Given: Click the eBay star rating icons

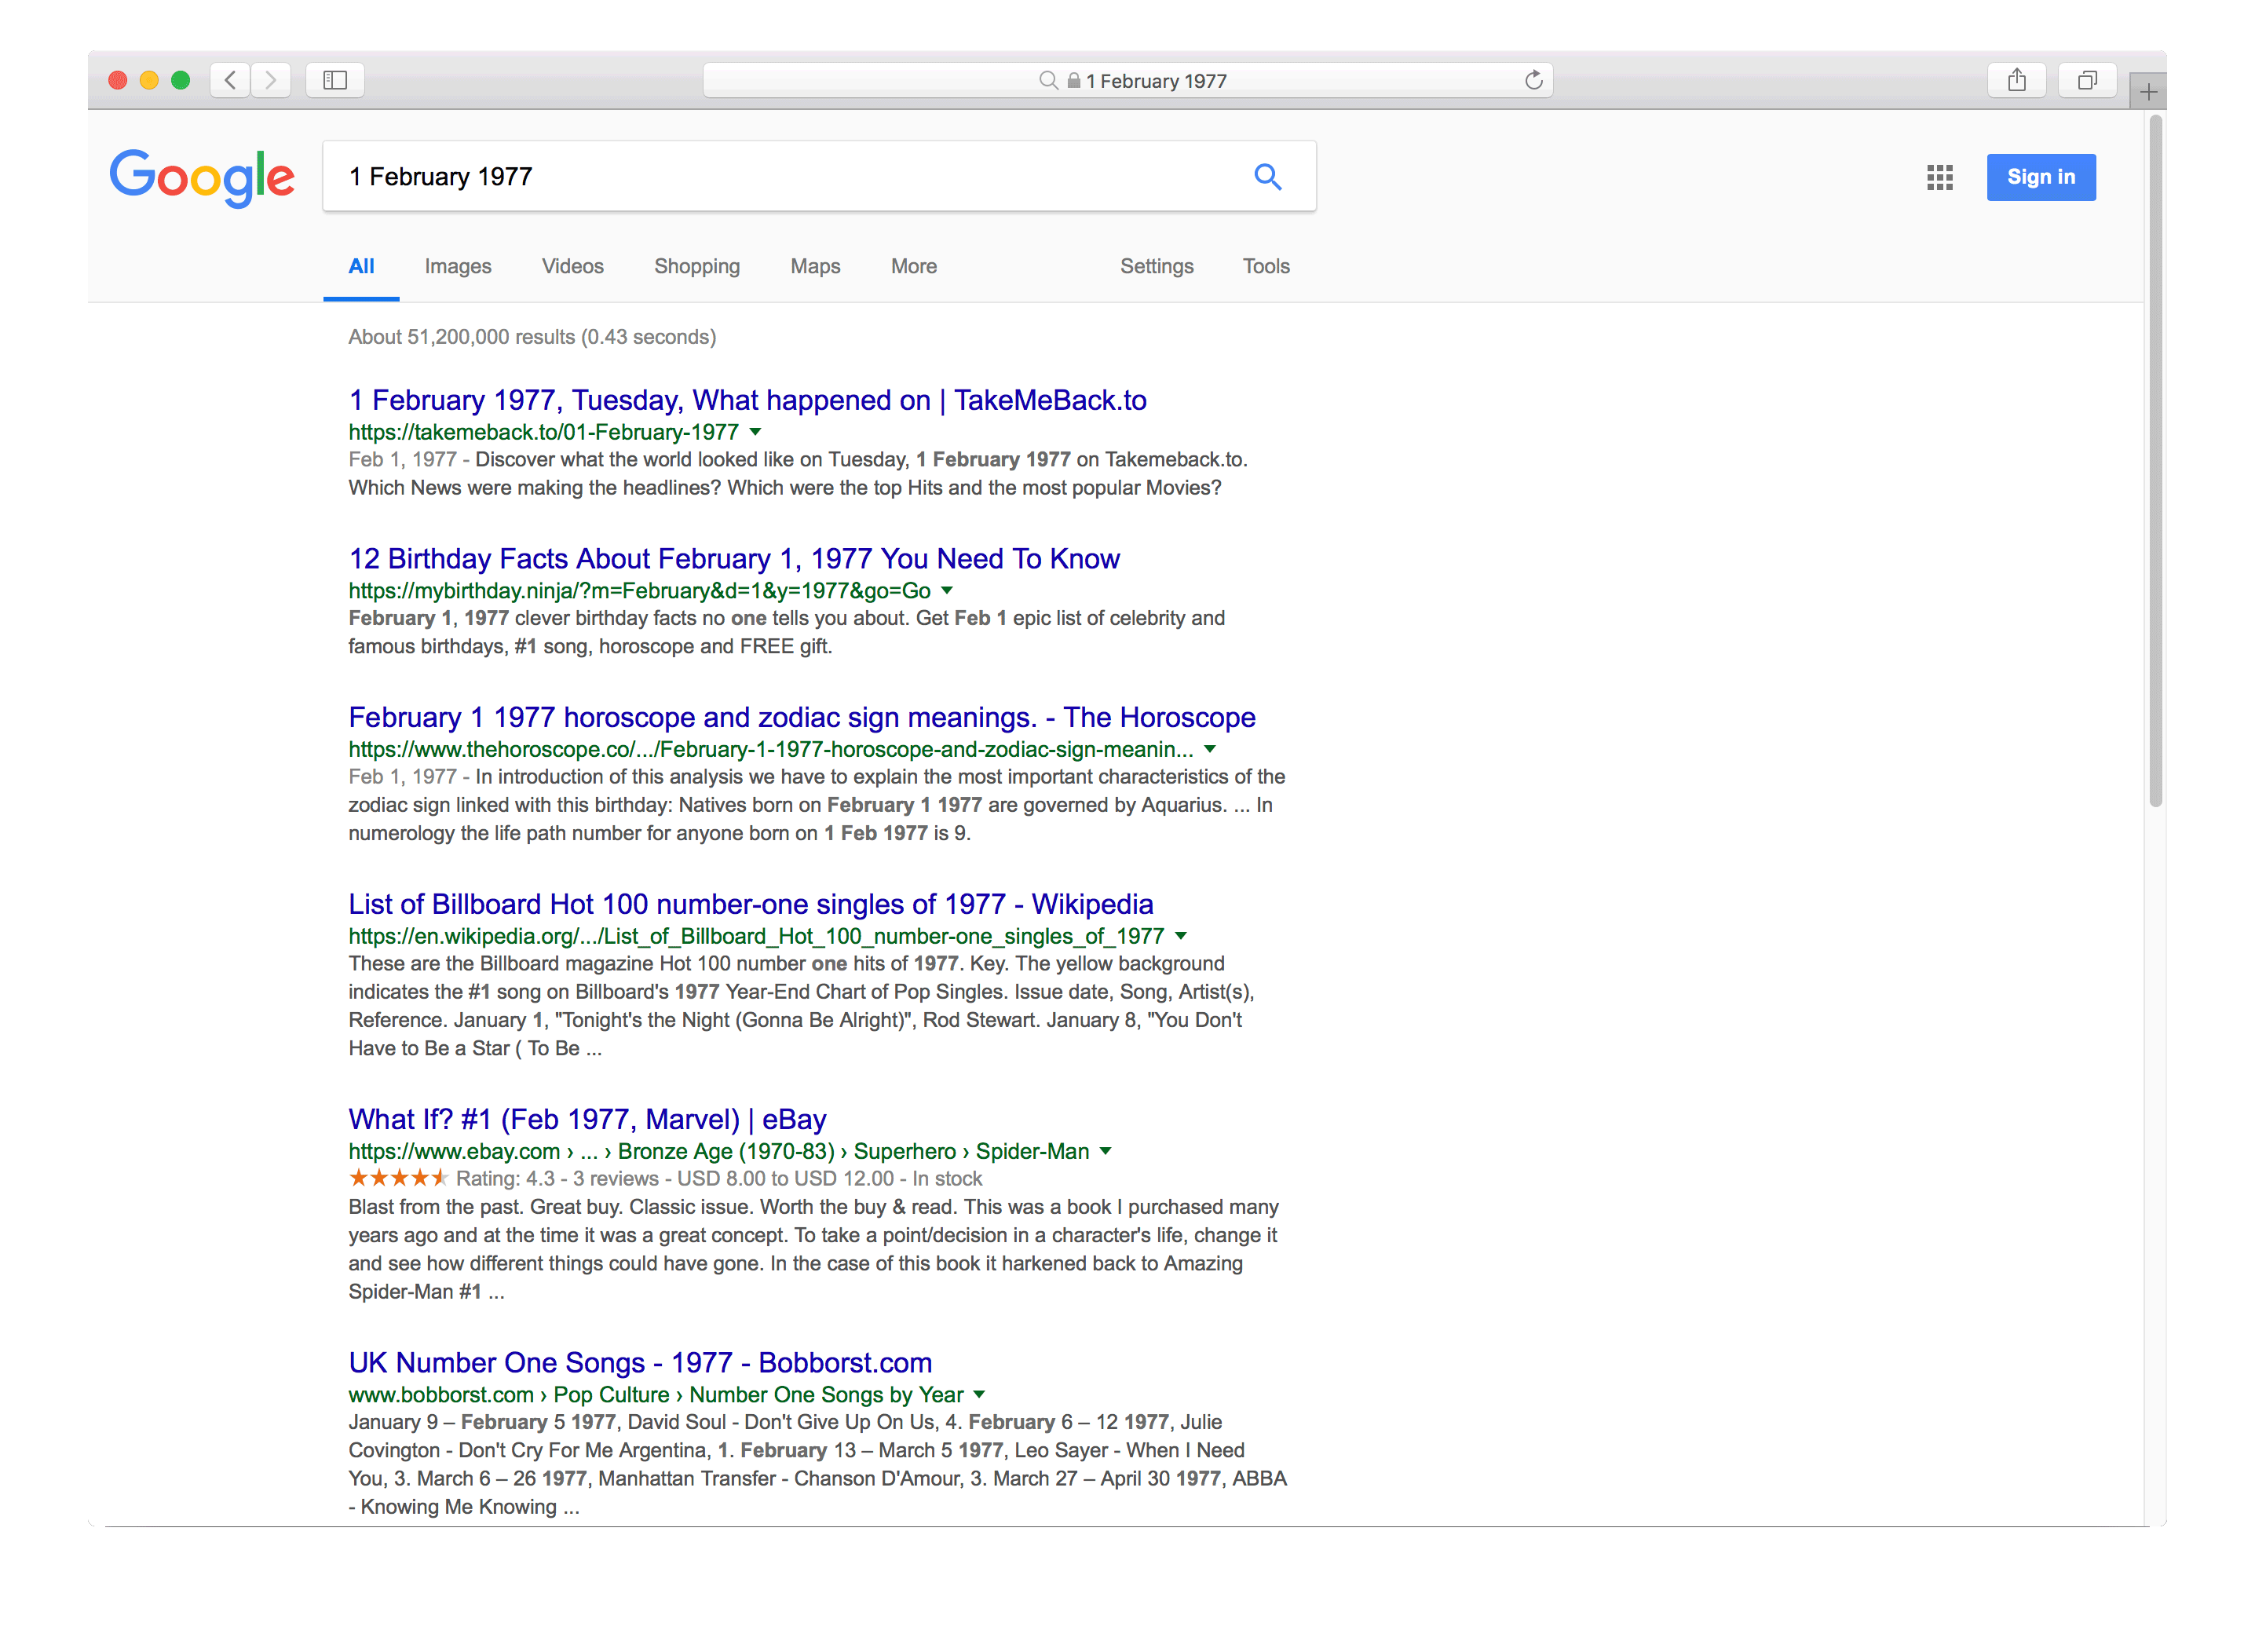Looking at the screenshot, I should tap(398, 1178).
